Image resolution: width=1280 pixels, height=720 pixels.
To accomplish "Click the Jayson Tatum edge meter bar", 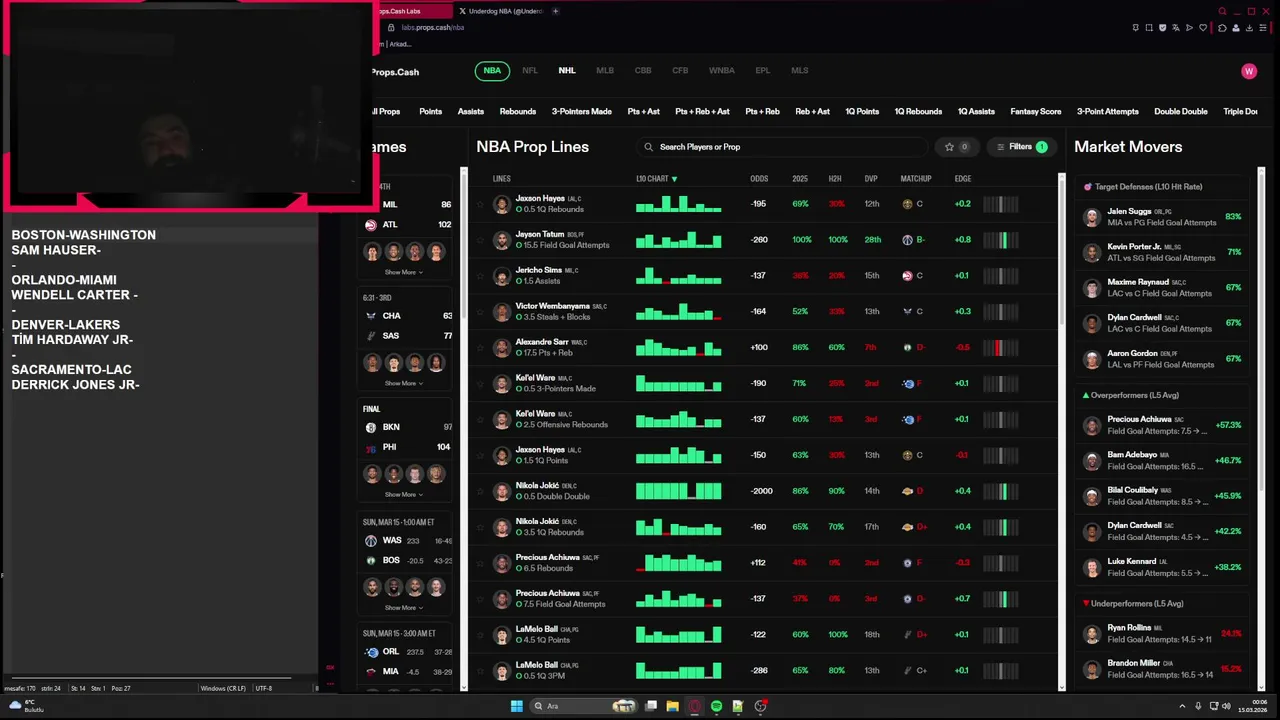I will click(1001, 240).
